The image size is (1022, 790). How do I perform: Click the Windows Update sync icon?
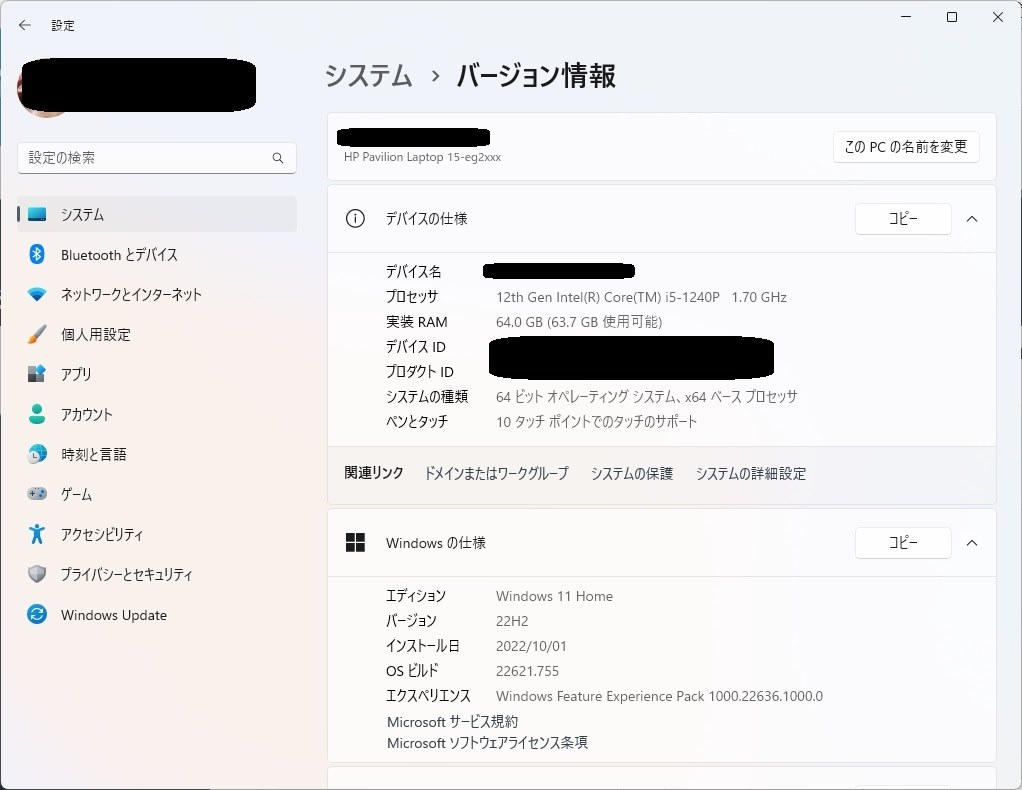pyautogui.click(x=37, y=614)
